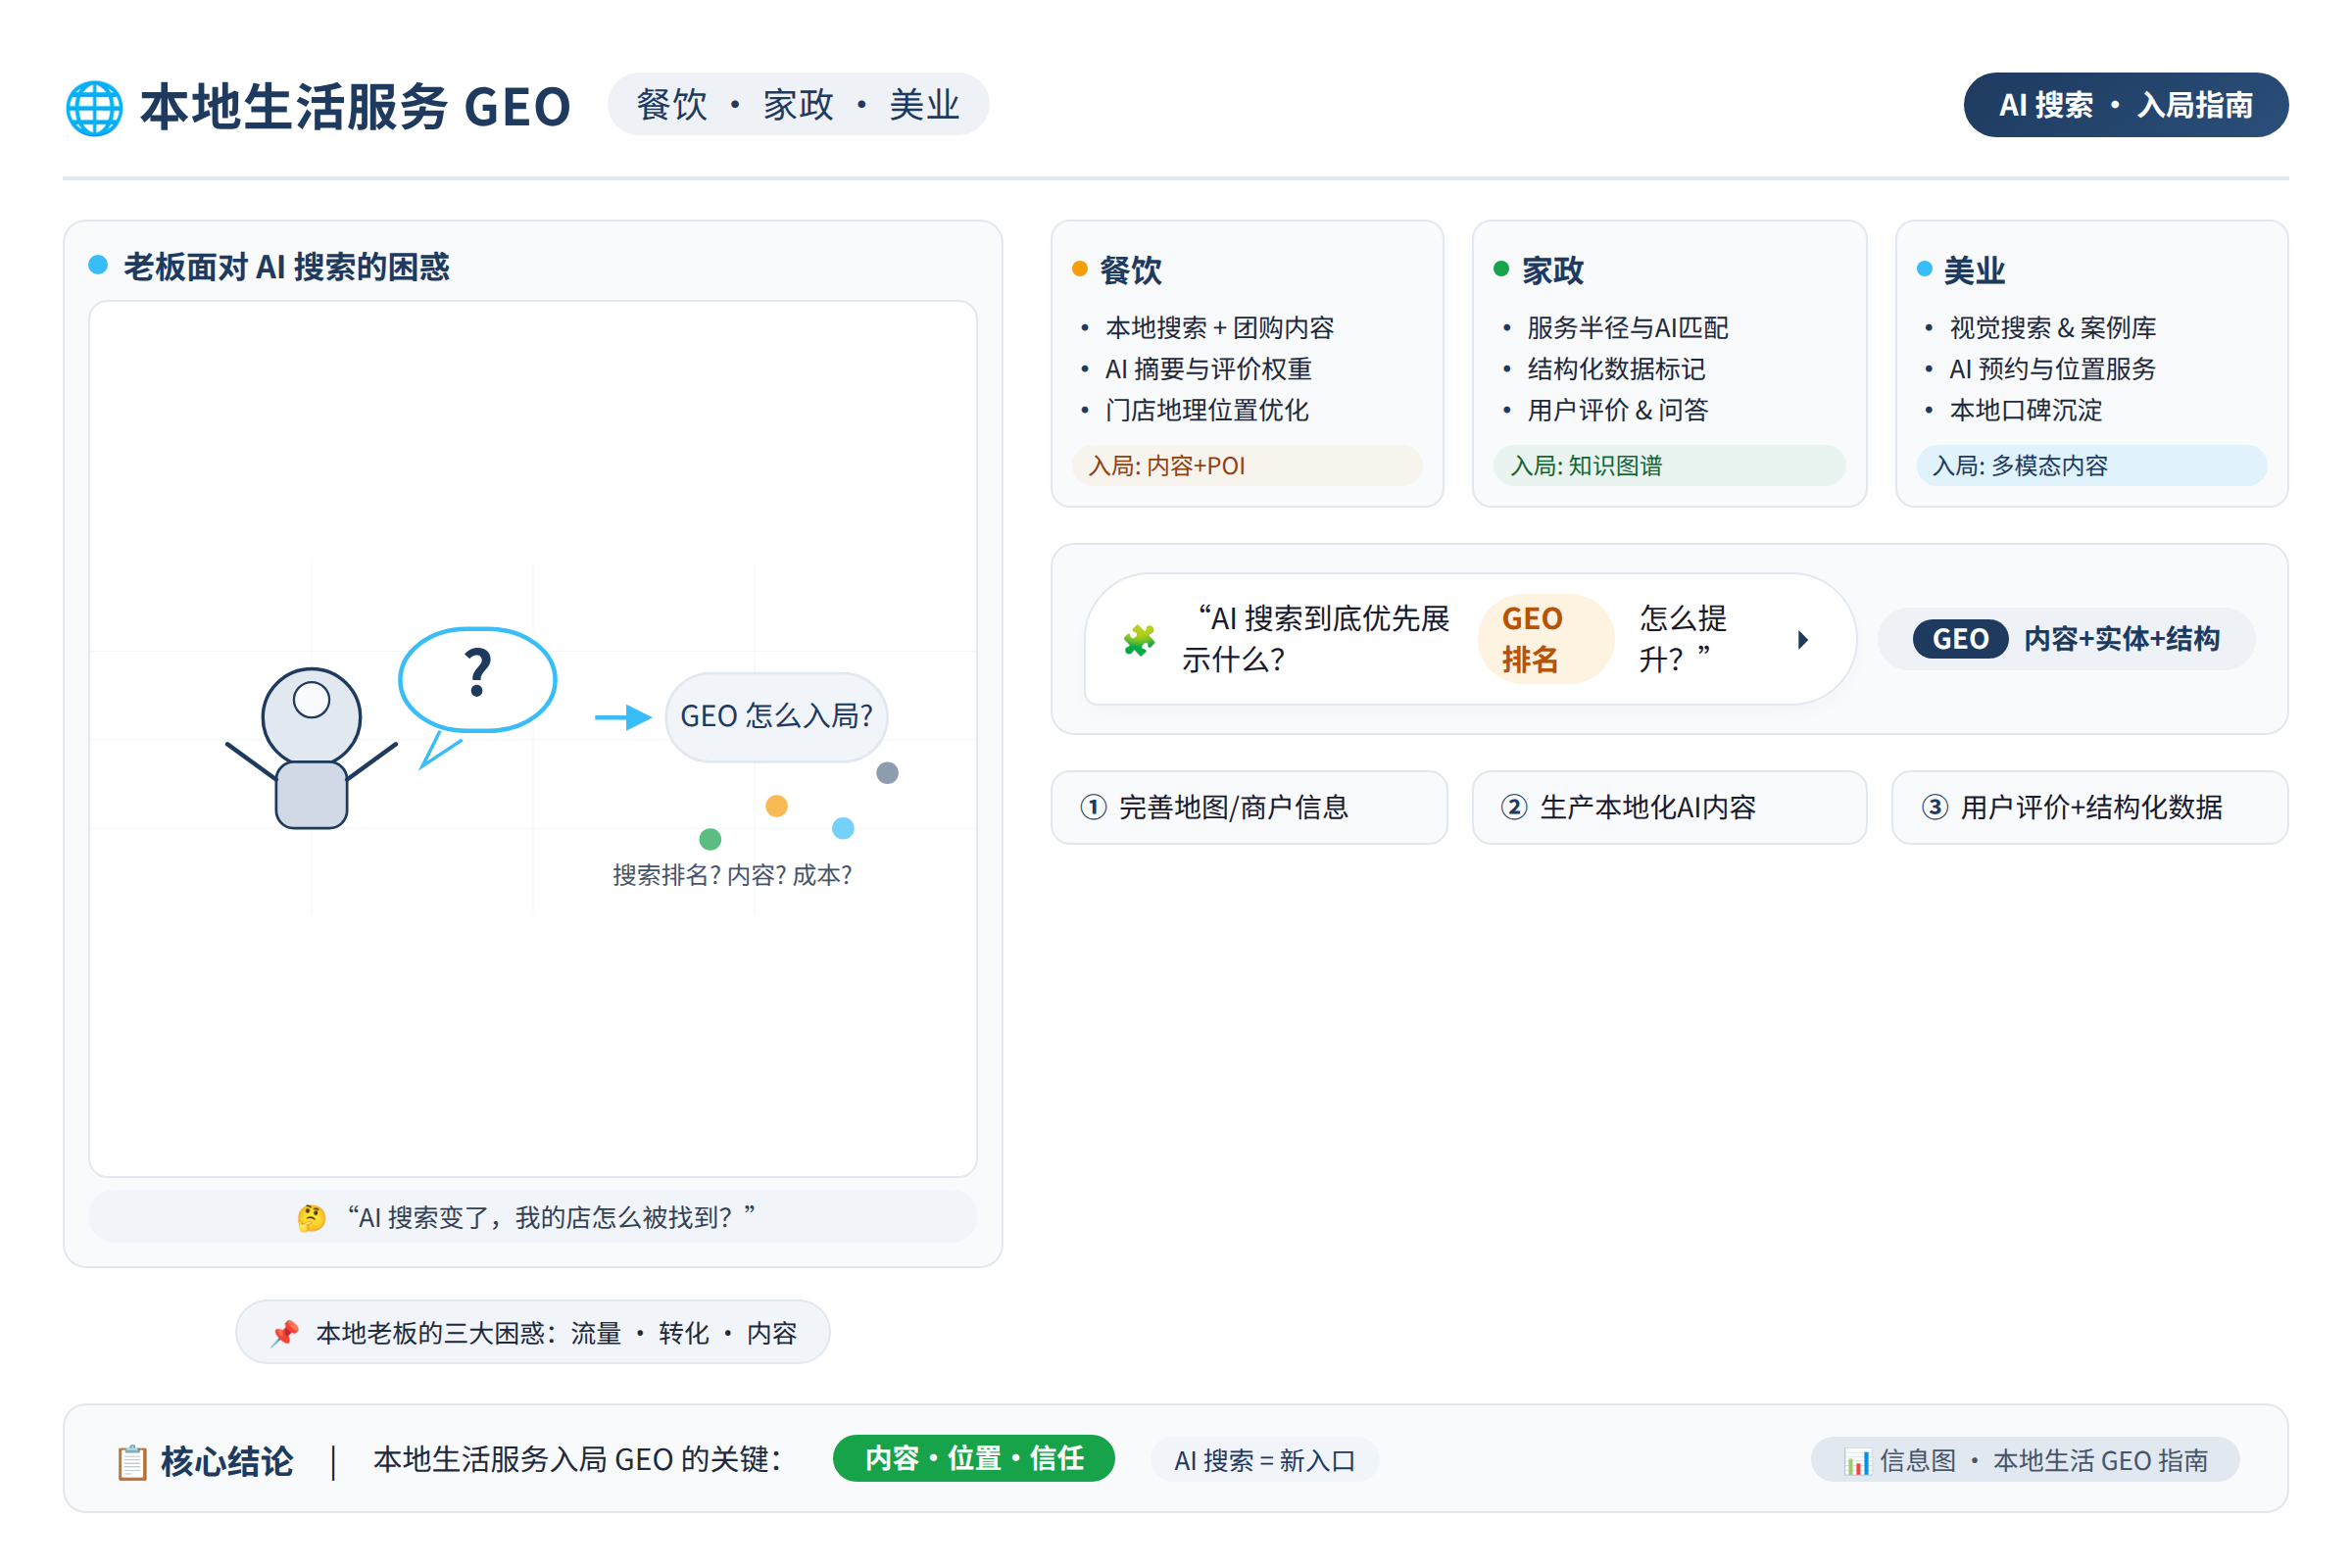Click step ② 生产本地化AI内容

(x=1669, y=807)
